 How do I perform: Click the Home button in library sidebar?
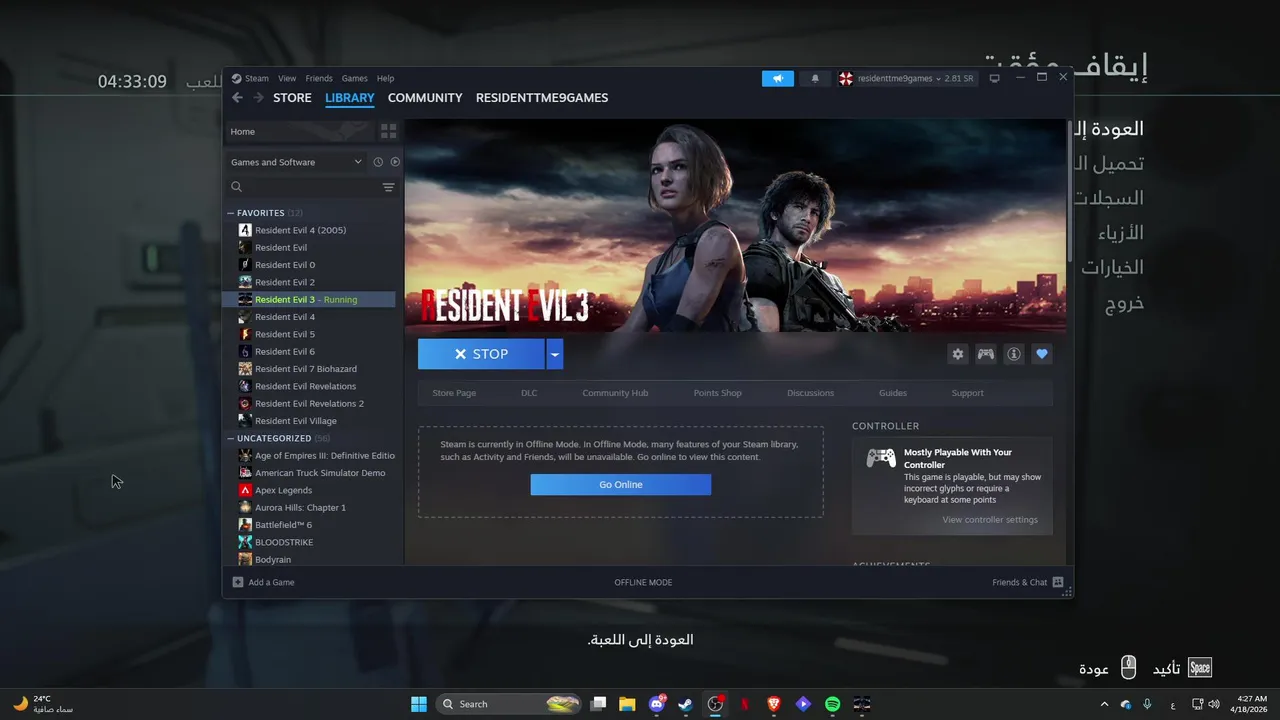pyautogui.click(x=299, y=131)
